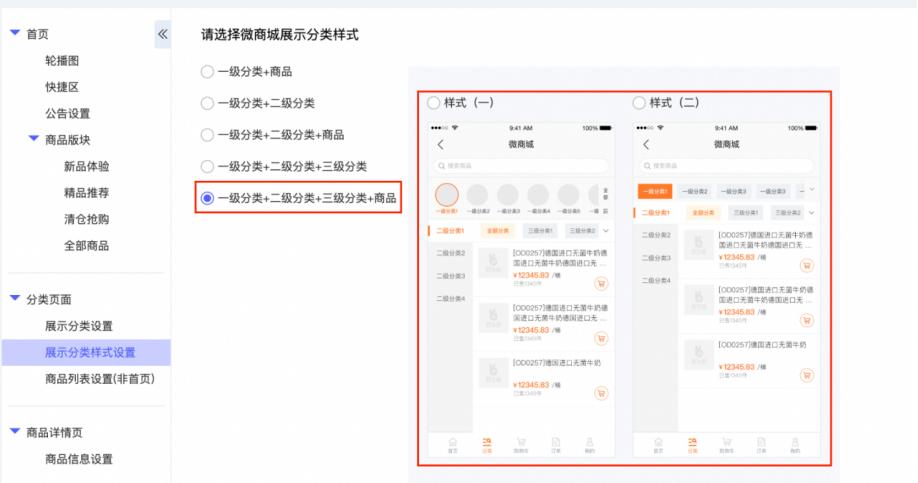
Task: Select the 一级分类+商品 radio option
Action: coord(207,72)
